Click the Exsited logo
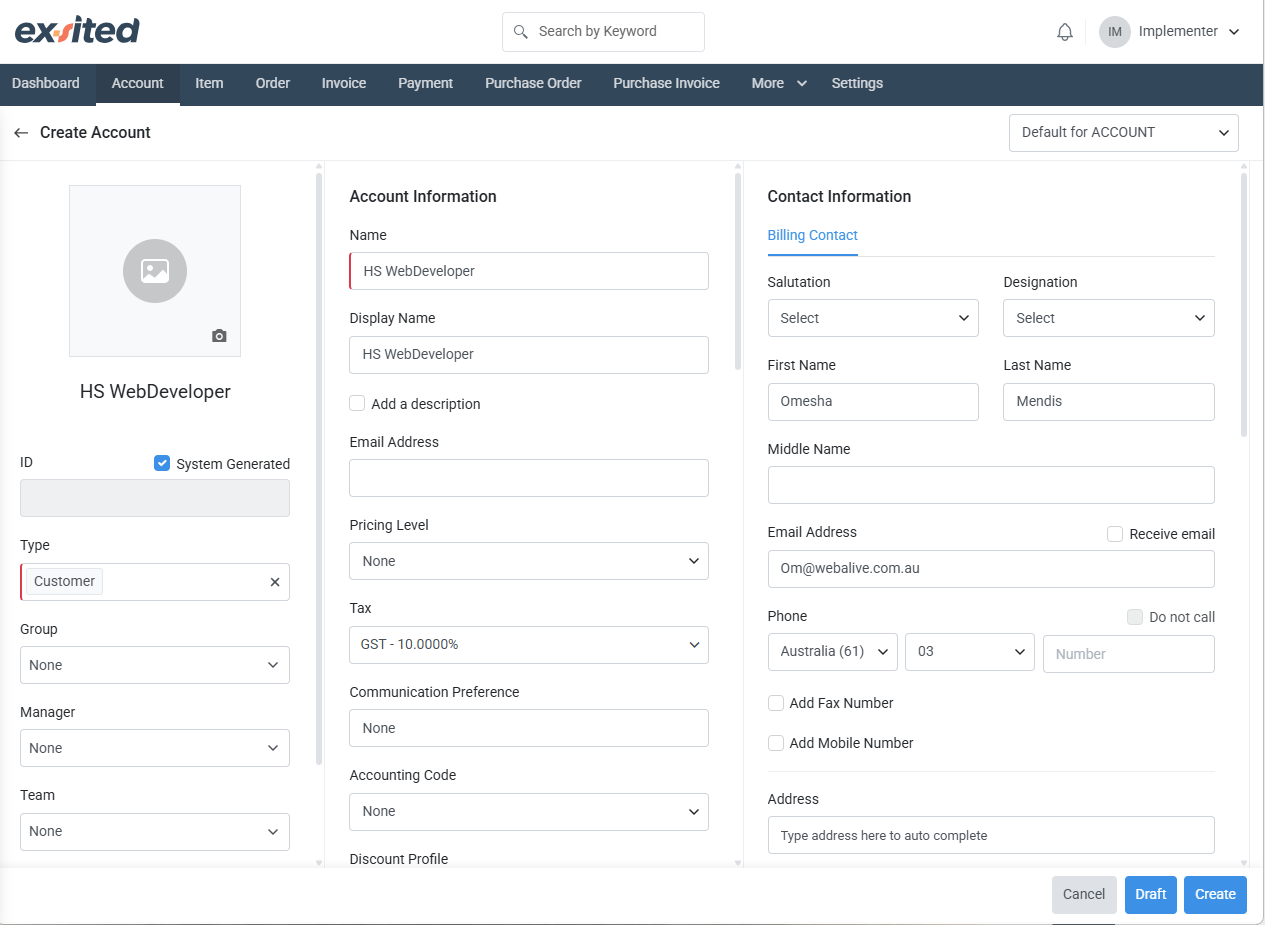Image resolution: width=1265 pixels, height=925 pixels. 77,31
